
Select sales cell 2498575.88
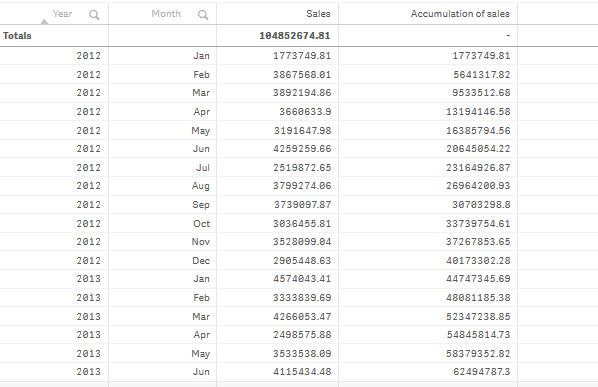click(x=302, y=335)
